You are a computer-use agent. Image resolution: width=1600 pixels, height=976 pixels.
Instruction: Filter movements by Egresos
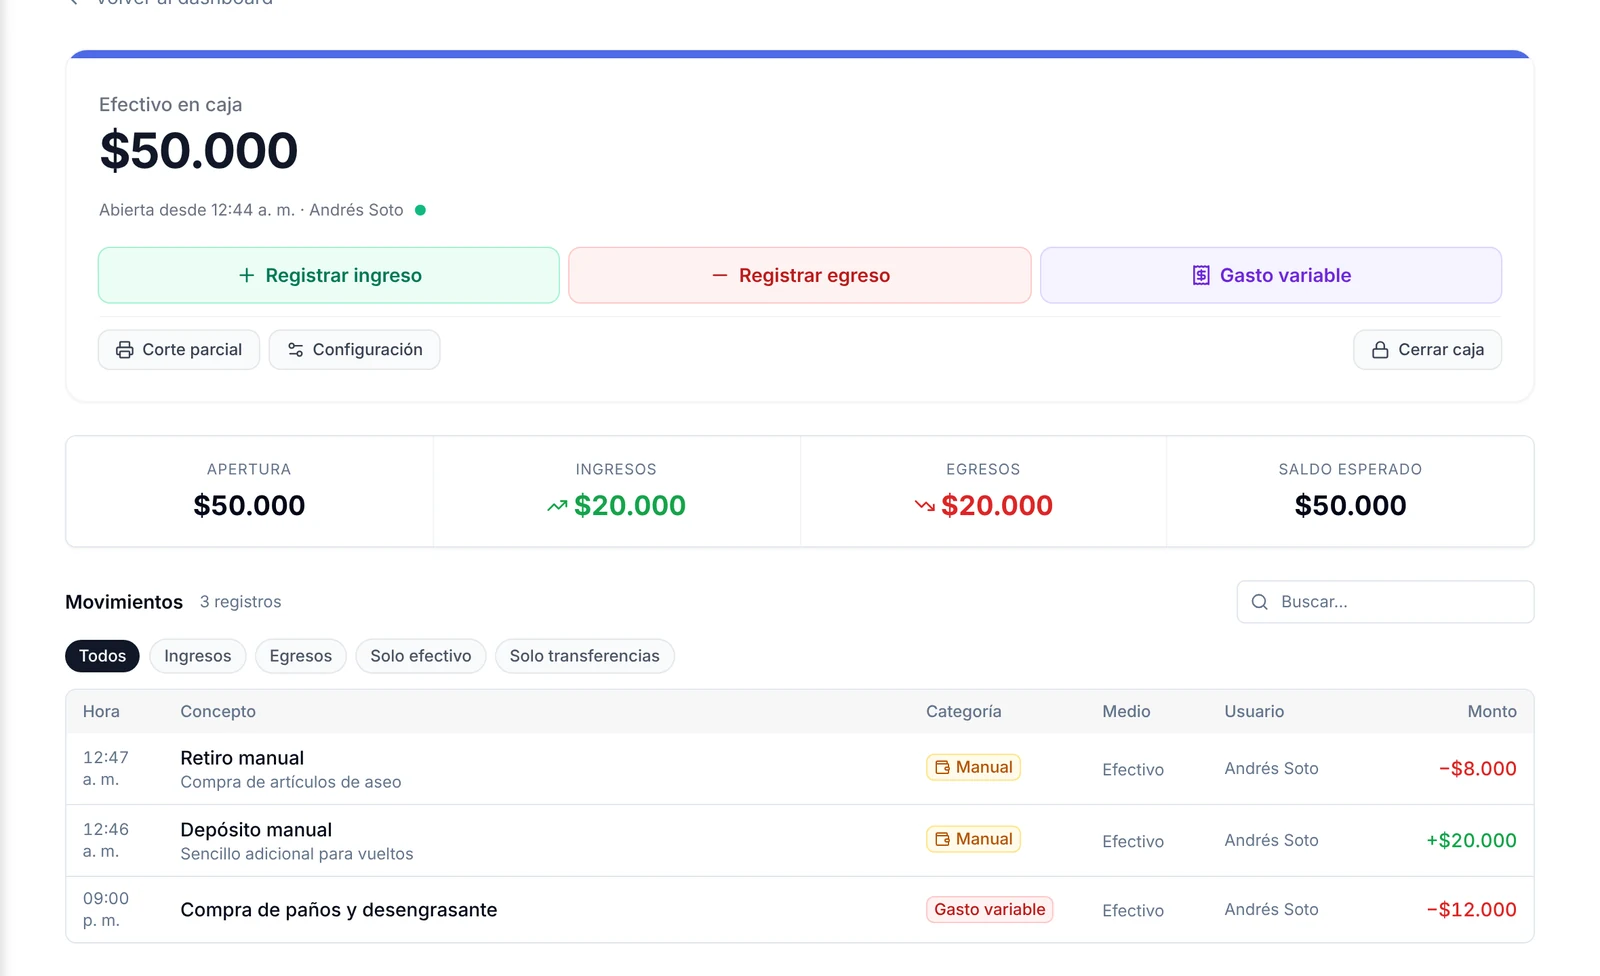pos(301,656)
